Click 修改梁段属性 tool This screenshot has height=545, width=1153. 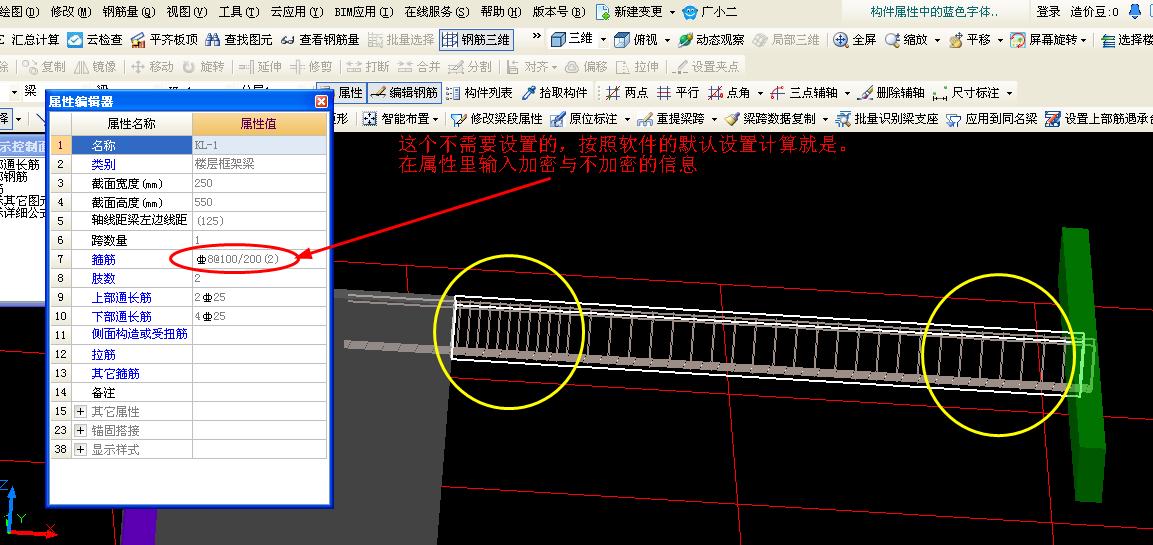pos(496,118)
